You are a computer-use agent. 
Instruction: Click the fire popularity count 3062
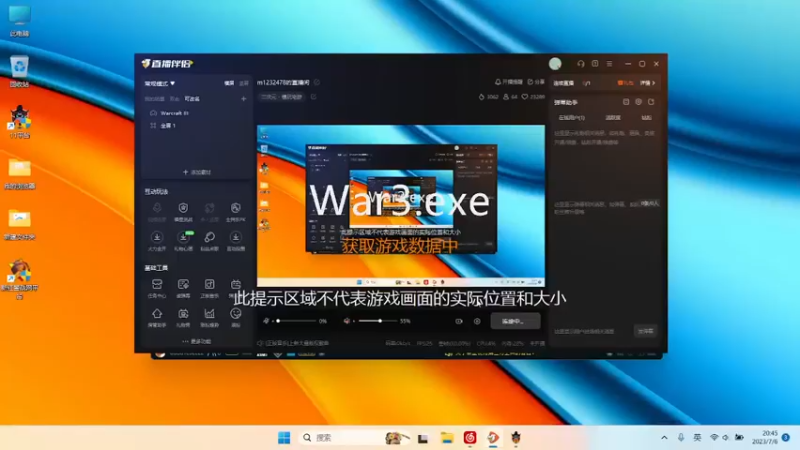coord(488,96)
